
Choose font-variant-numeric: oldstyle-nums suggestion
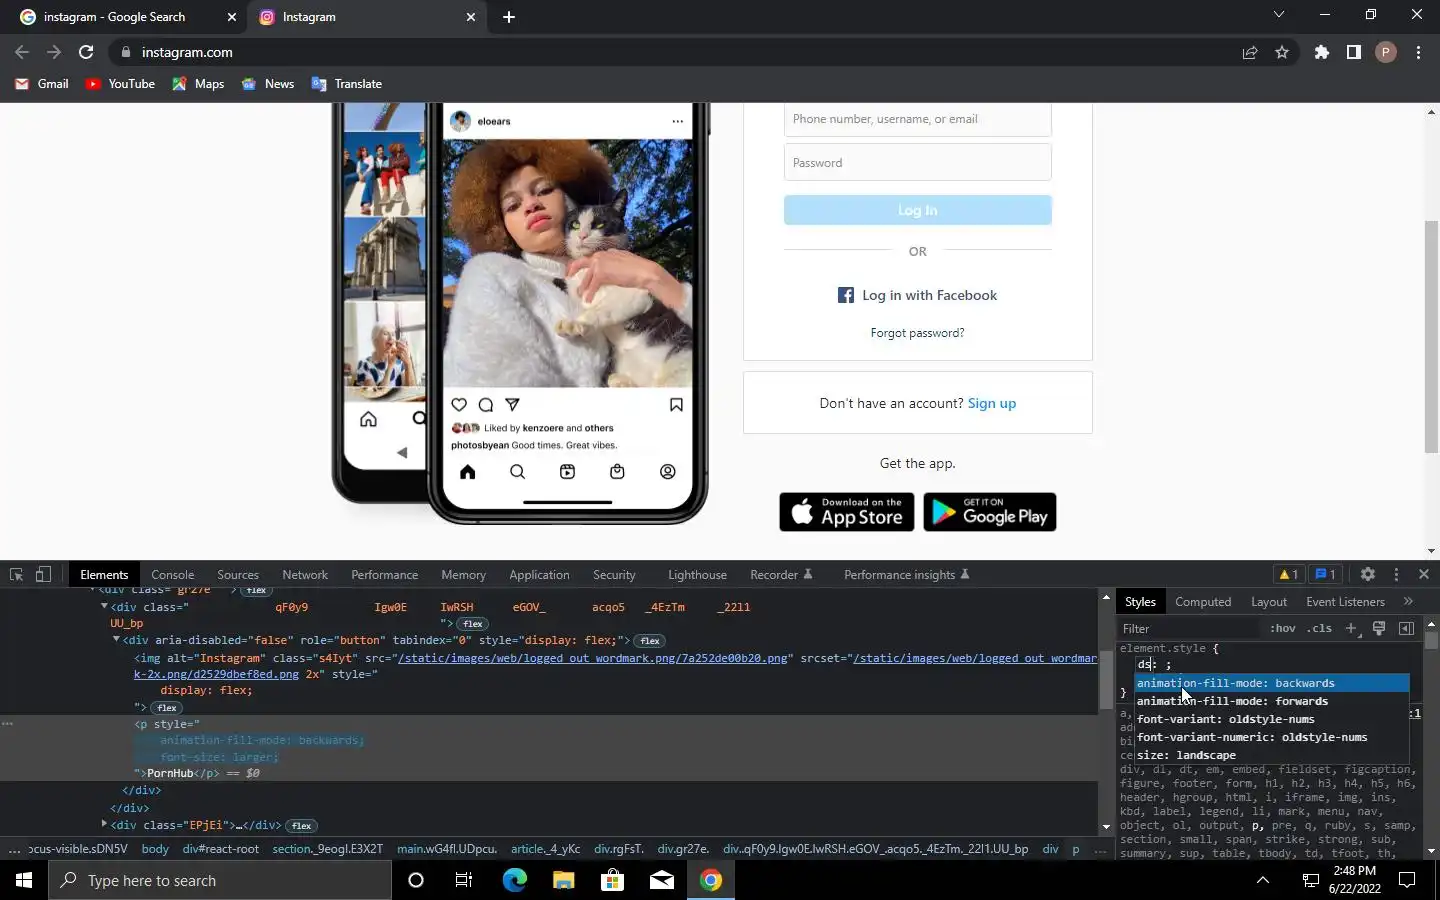[x=1272, y=737]
